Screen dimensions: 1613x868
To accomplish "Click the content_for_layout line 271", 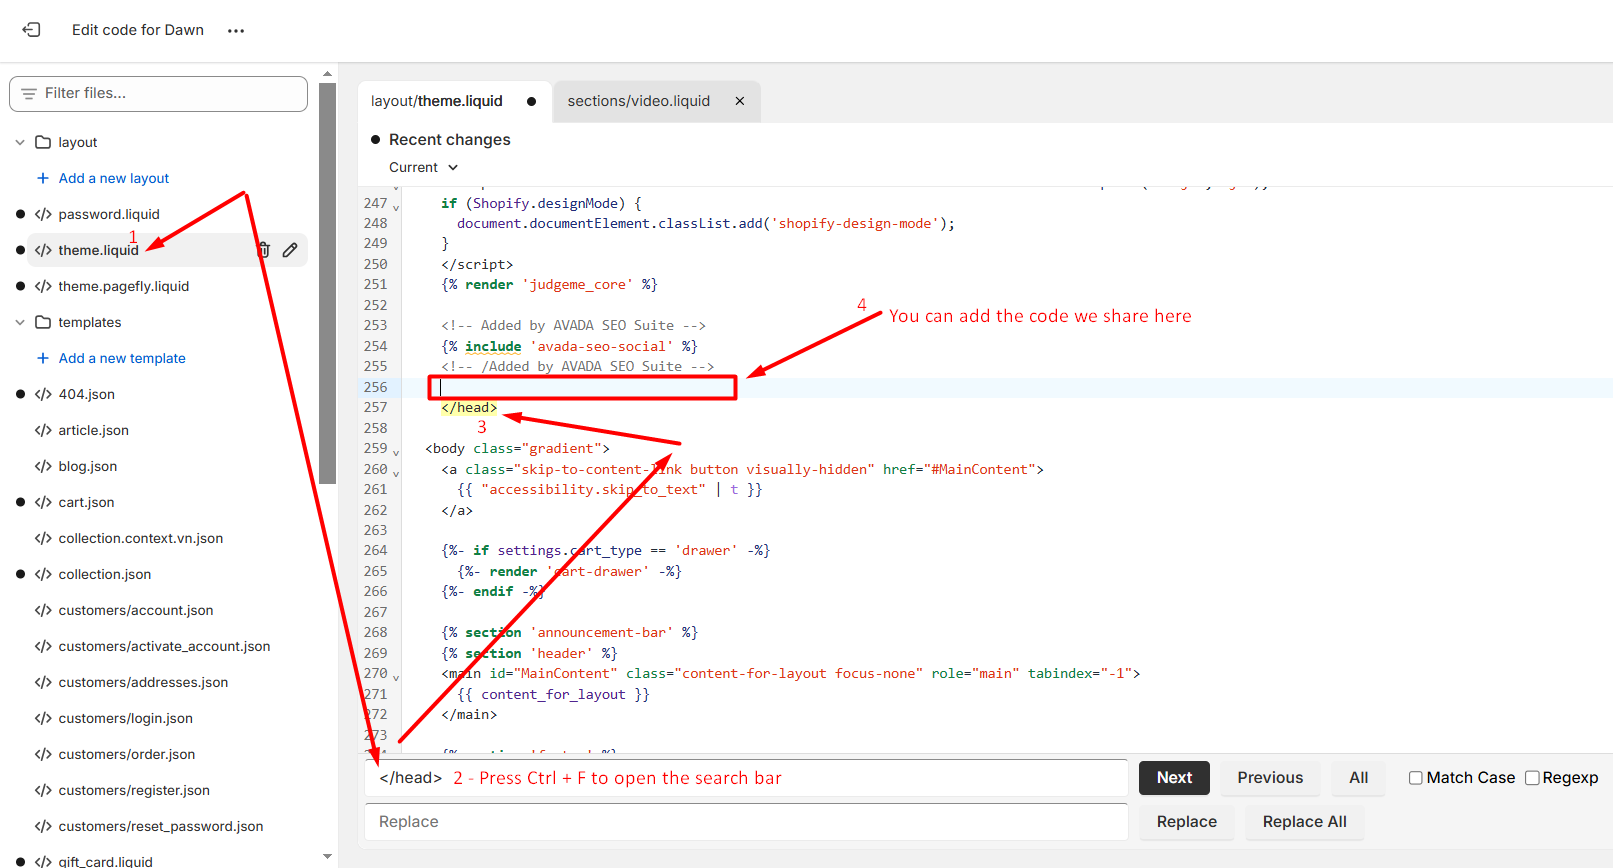I will 553,694.
